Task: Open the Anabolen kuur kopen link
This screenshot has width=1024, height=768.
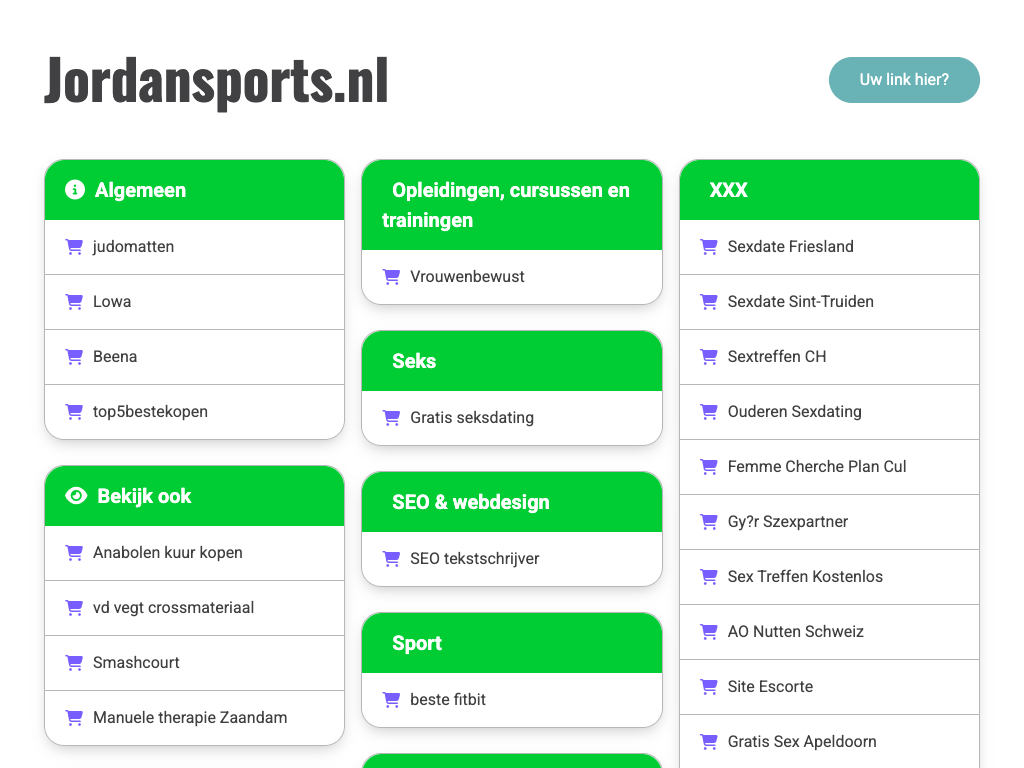Action: [x=167, y=553]
